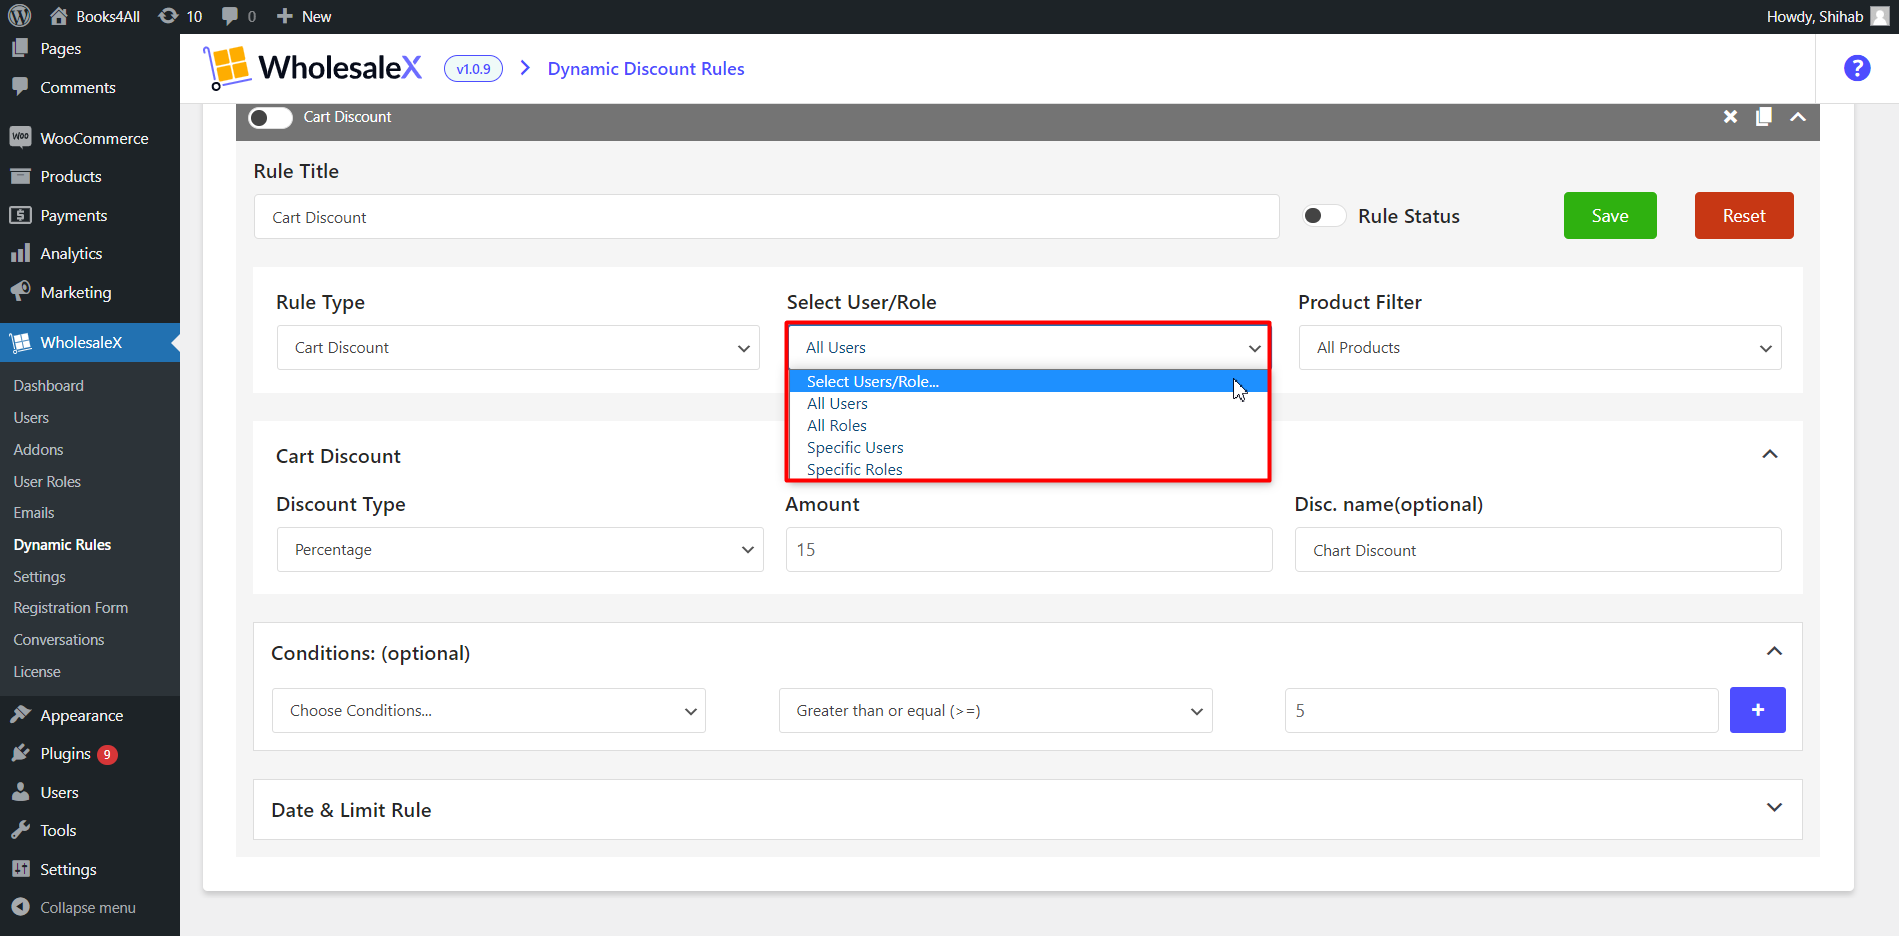Open the Product Filter dropdown

pos(1540,347)
